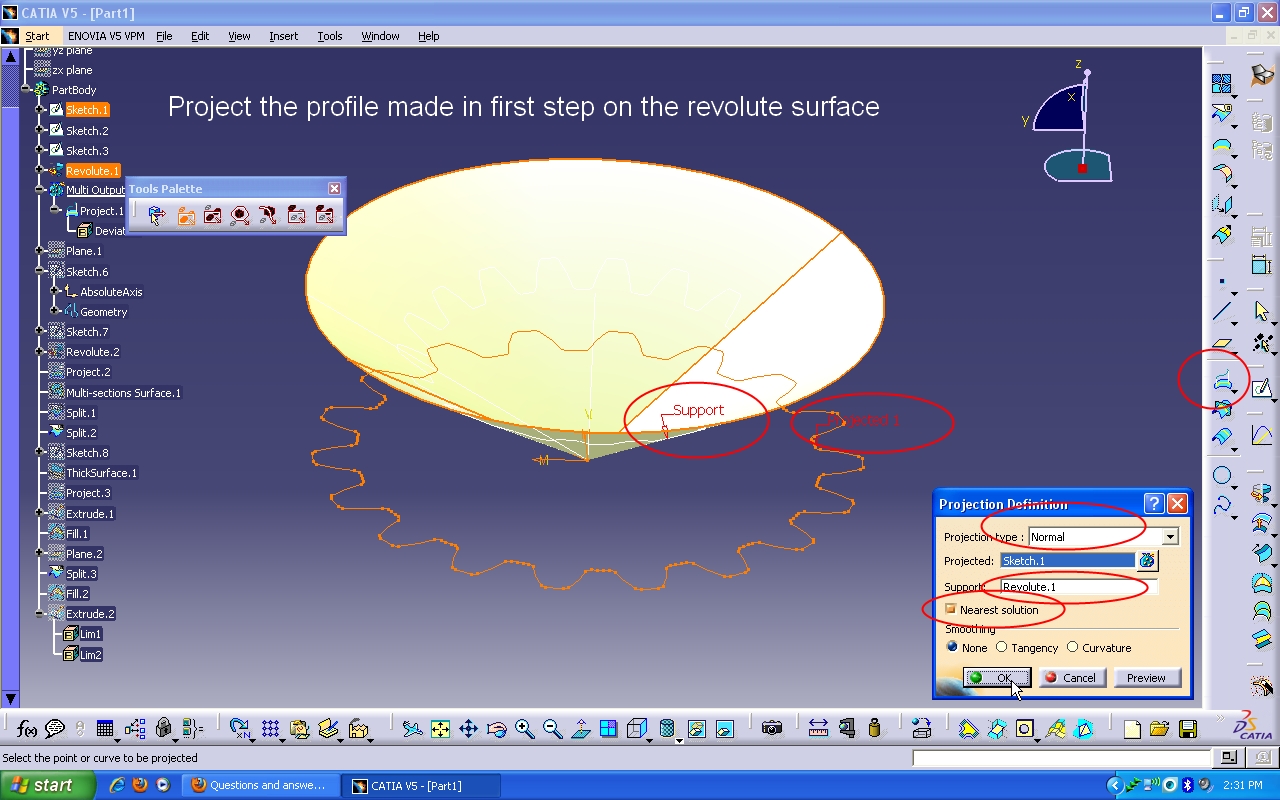1280x800 pixels.
Task: Open the Formula f(x) tool
Action: [x=27, y=729]
